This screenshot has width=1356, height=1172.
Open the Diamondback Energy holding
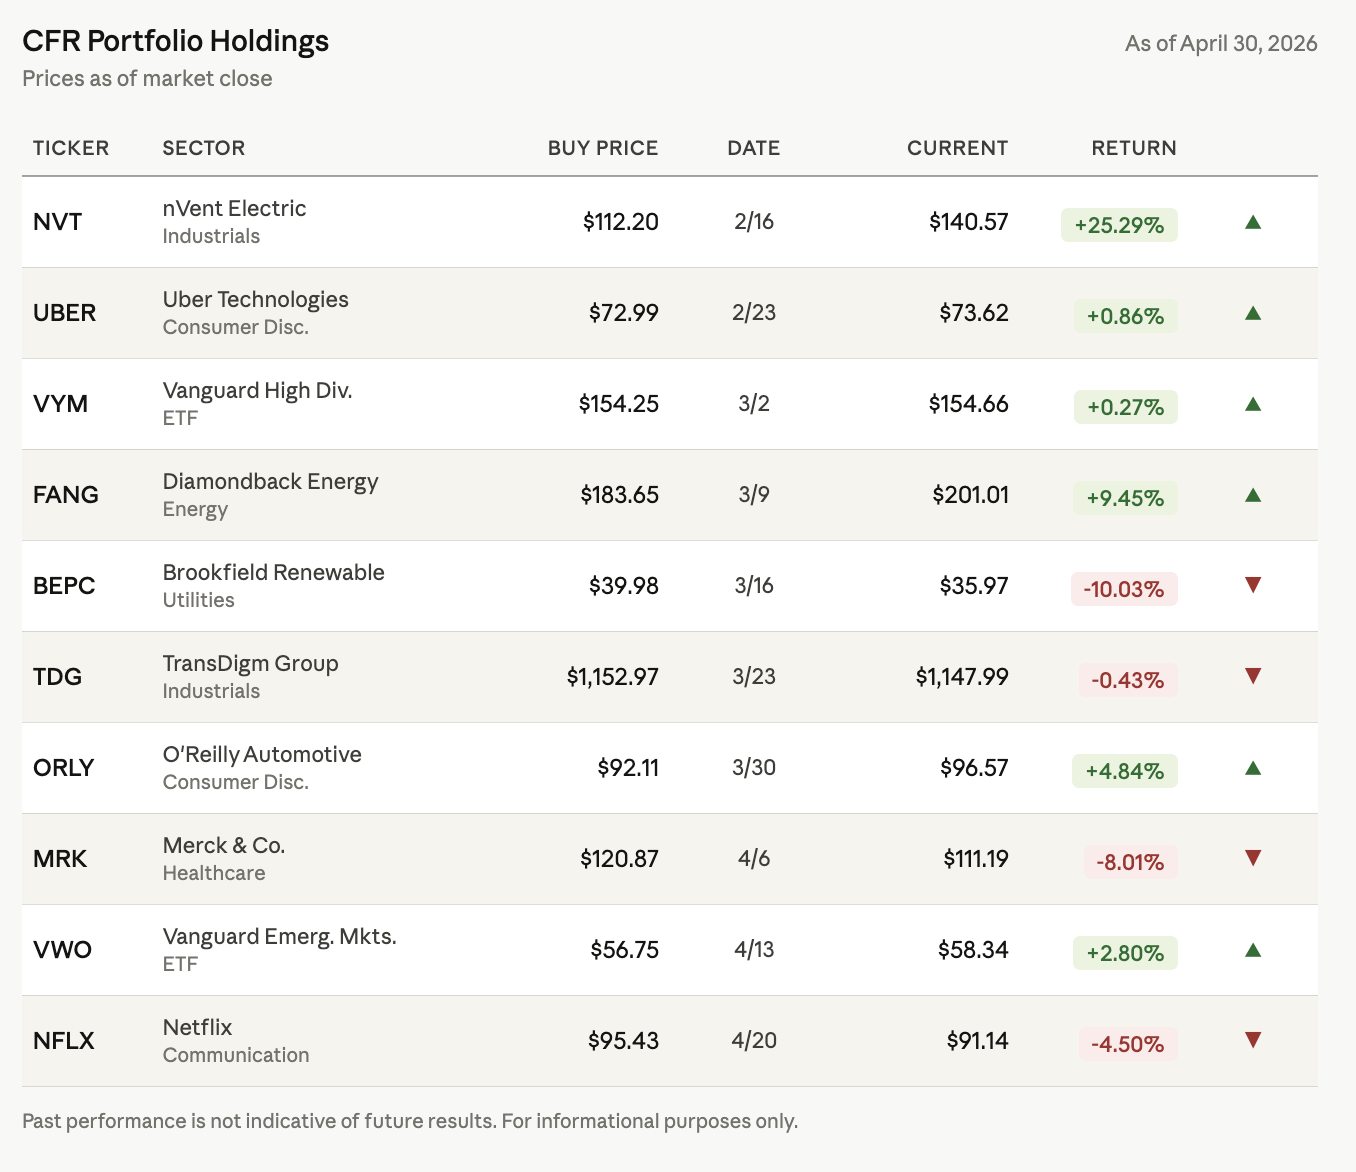pyautogui.click(x=270, y=481)
